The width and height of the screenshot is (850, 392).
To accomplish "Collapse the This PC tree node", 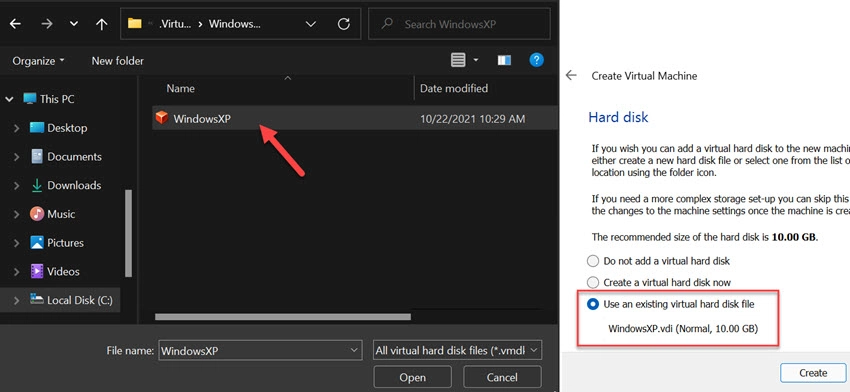I will pos(9,99).
